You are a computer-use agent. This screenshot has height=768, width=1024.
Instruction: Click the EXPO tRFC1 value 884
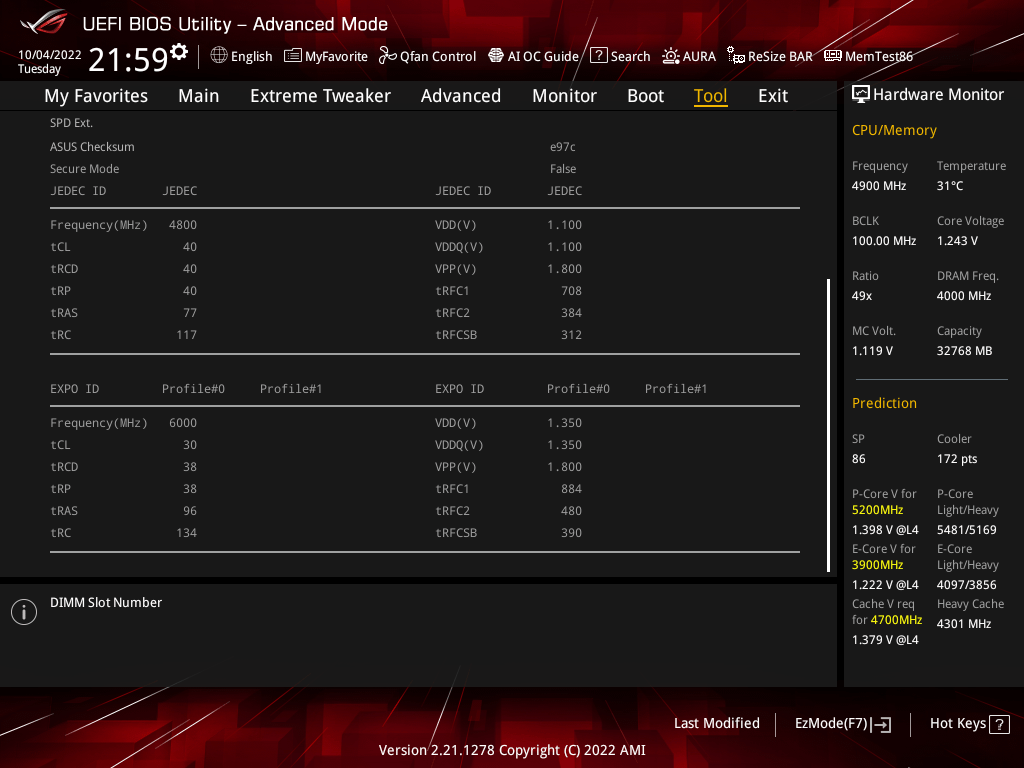[571, 488]
